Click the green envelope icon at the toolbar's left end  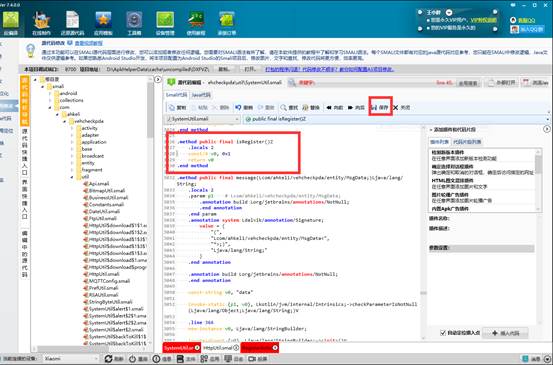(11, 20)
